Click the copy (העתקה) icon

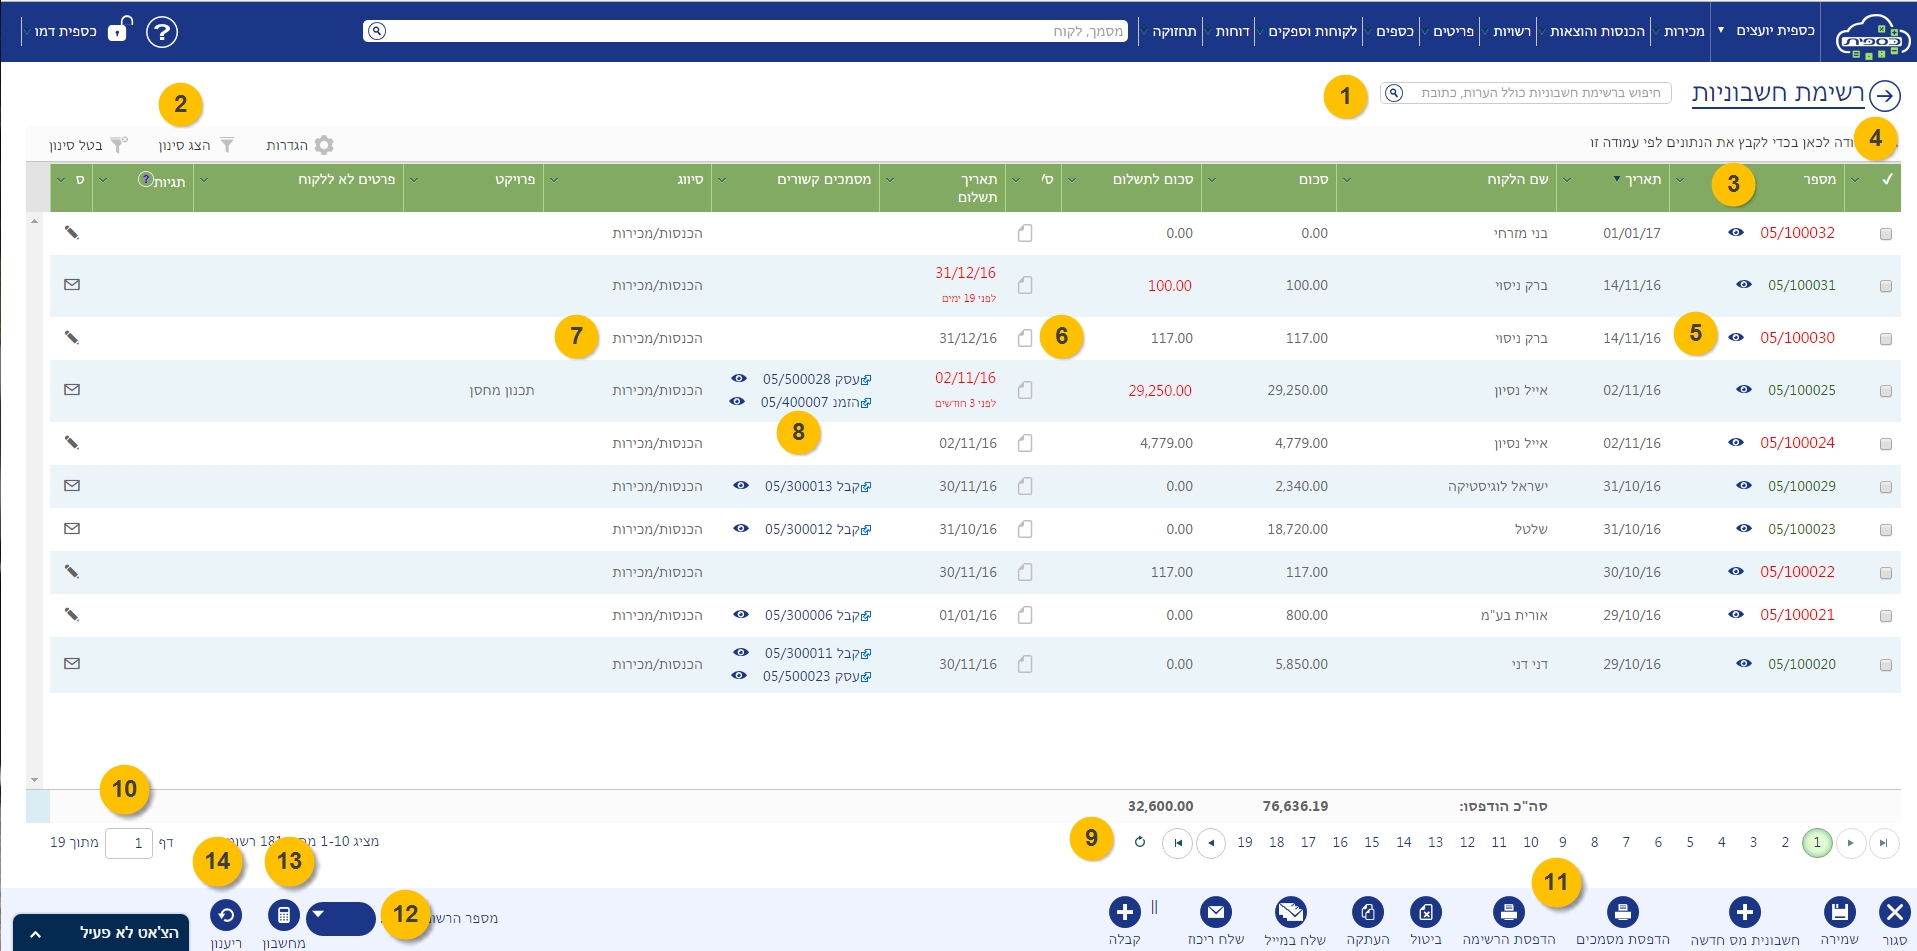[x=1367, y=912]
